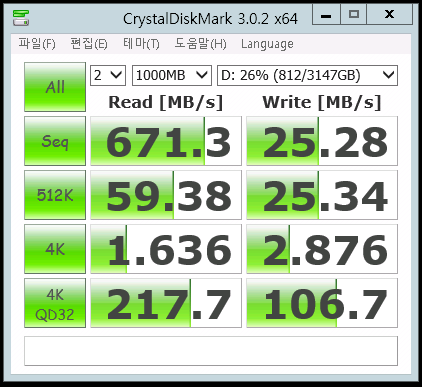Select the 4K read result 1.636
Image resolution: width=422 pixels, height=387 pixels.
pyautogui.click(x=166, y=249)
